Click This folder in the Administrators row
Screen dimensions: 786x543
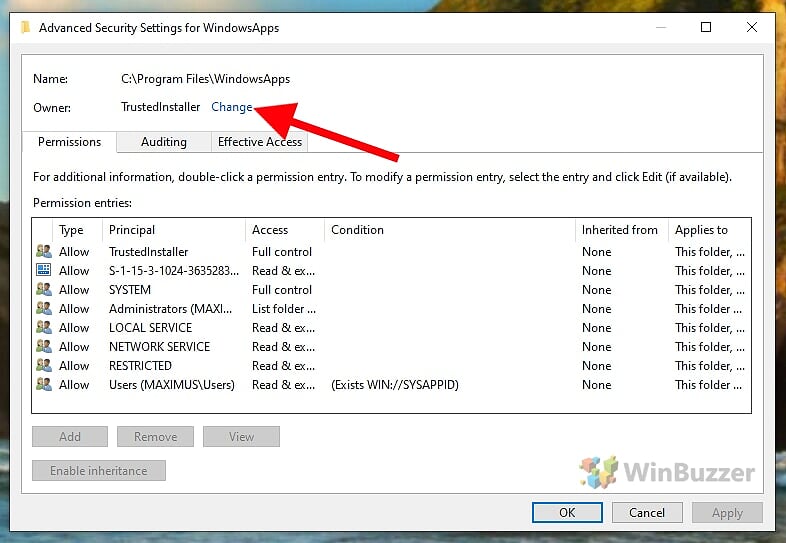coord(708,309)
